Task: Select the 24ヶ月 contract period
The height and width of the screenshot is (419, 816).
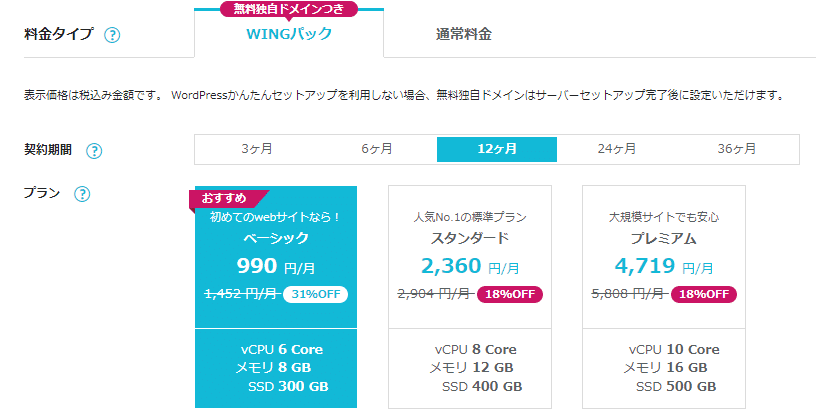Action: tap(618, 149)
